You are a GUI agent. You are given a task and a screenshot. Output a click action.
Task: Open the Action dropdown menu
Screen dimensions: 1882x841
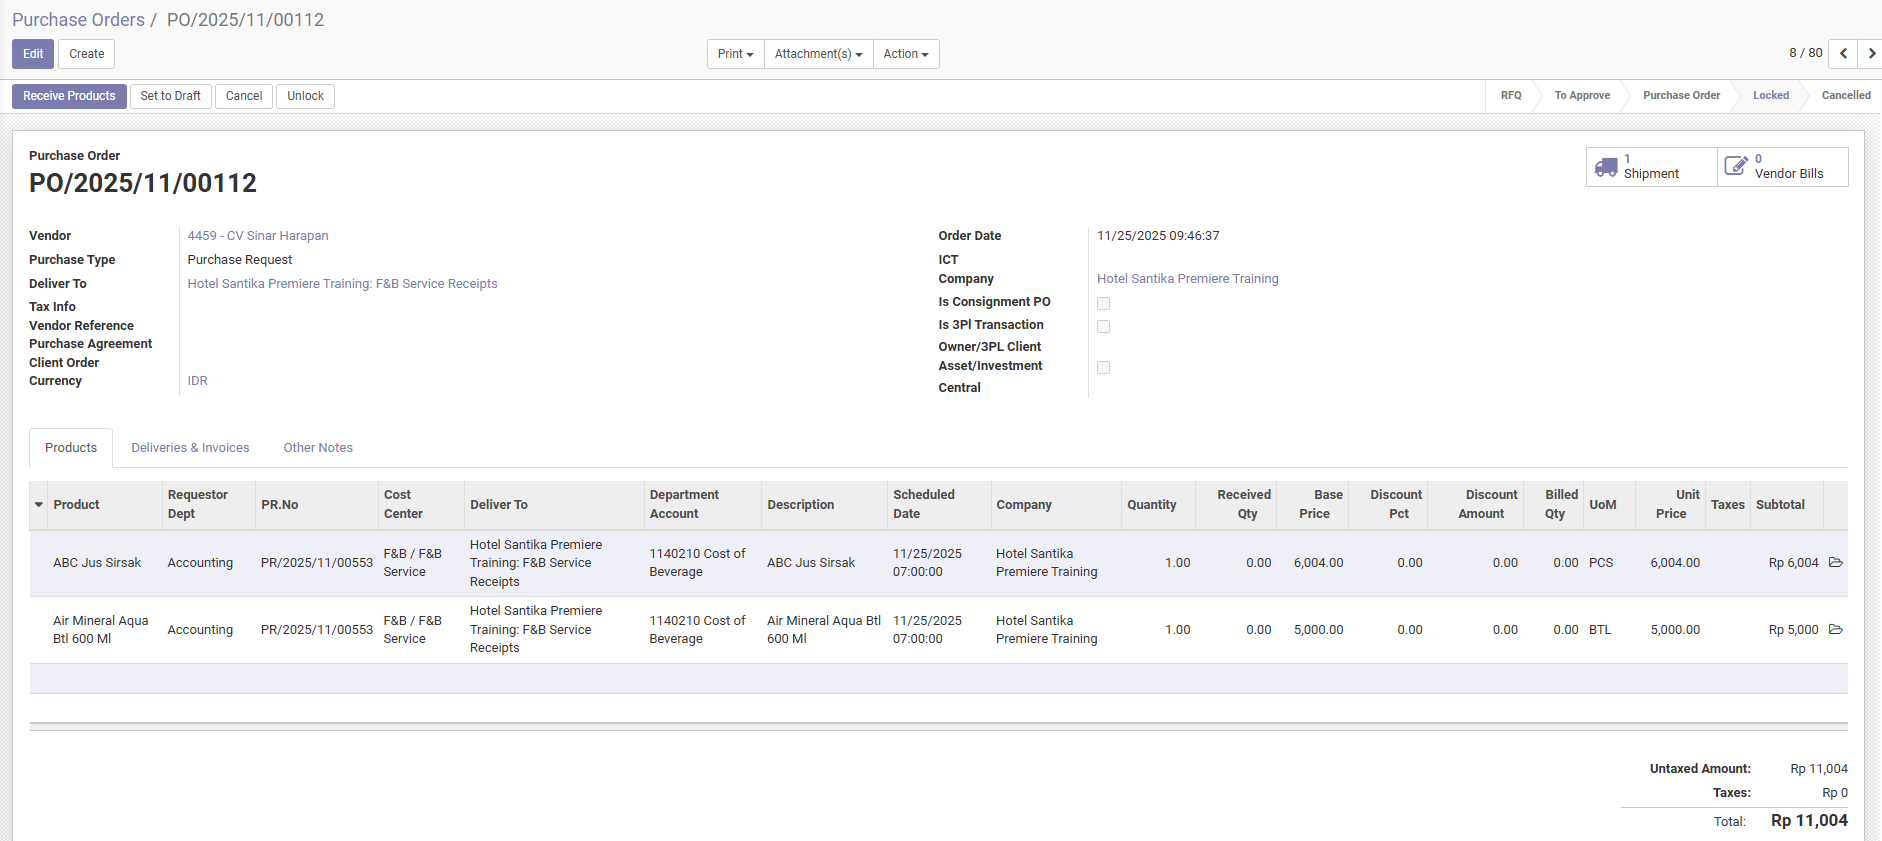point(905,54)
